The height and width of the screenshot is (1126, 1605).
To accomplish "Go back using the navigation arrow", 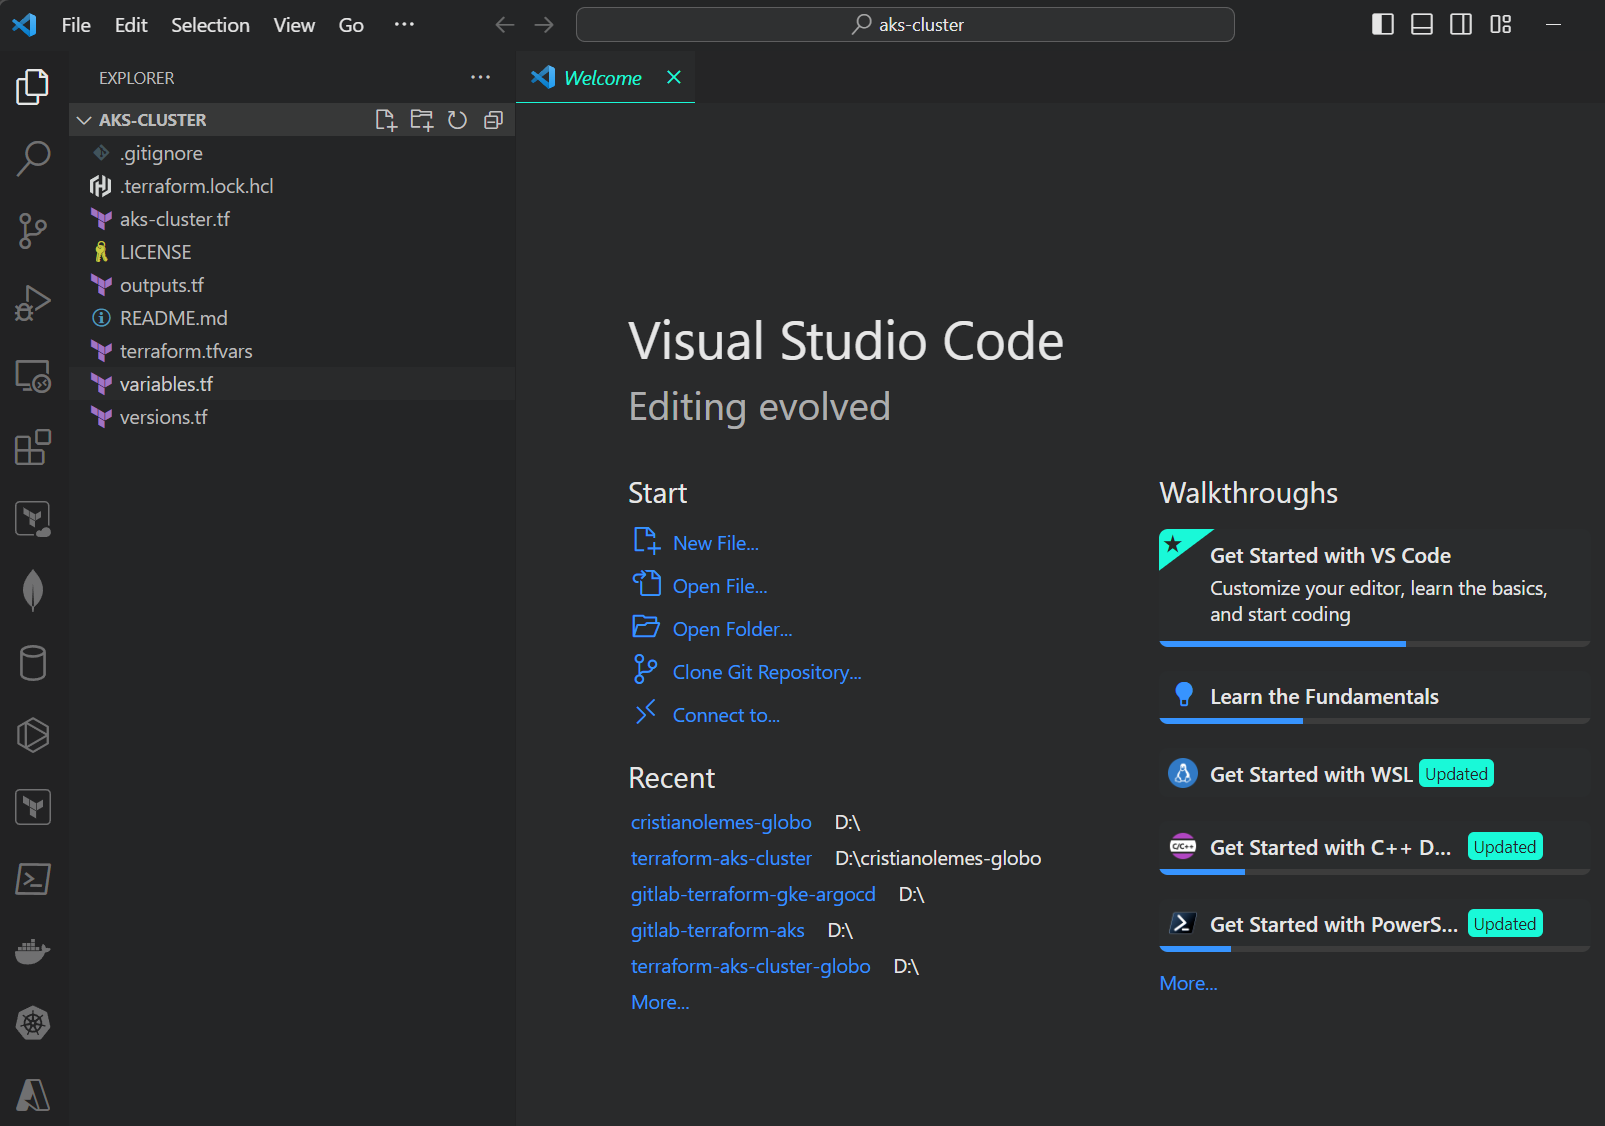I will pos(505,25).
